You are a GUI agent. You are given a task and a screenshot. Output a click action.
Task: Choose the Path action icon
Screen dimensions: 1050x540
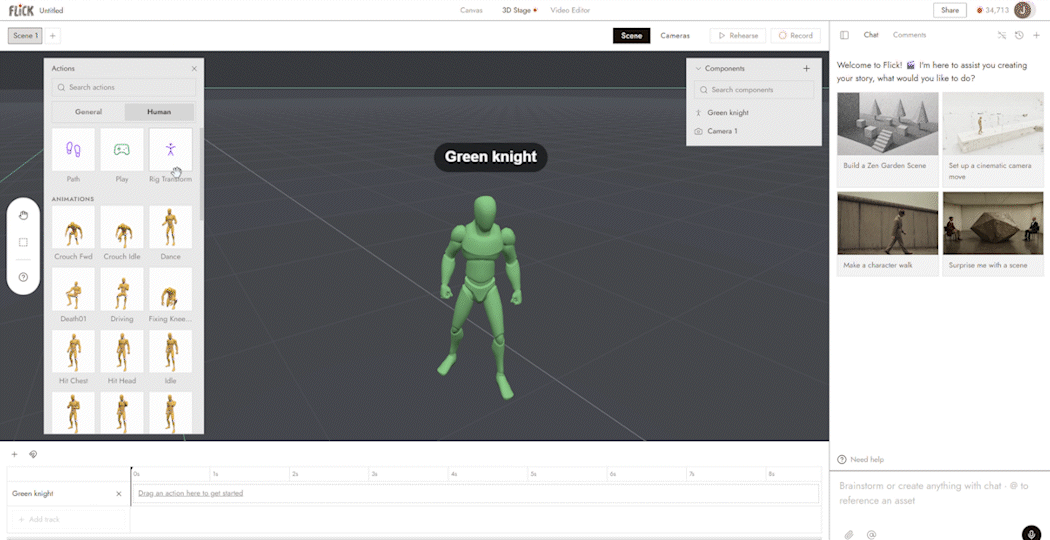pyautogui.click(x=73, y=149)
